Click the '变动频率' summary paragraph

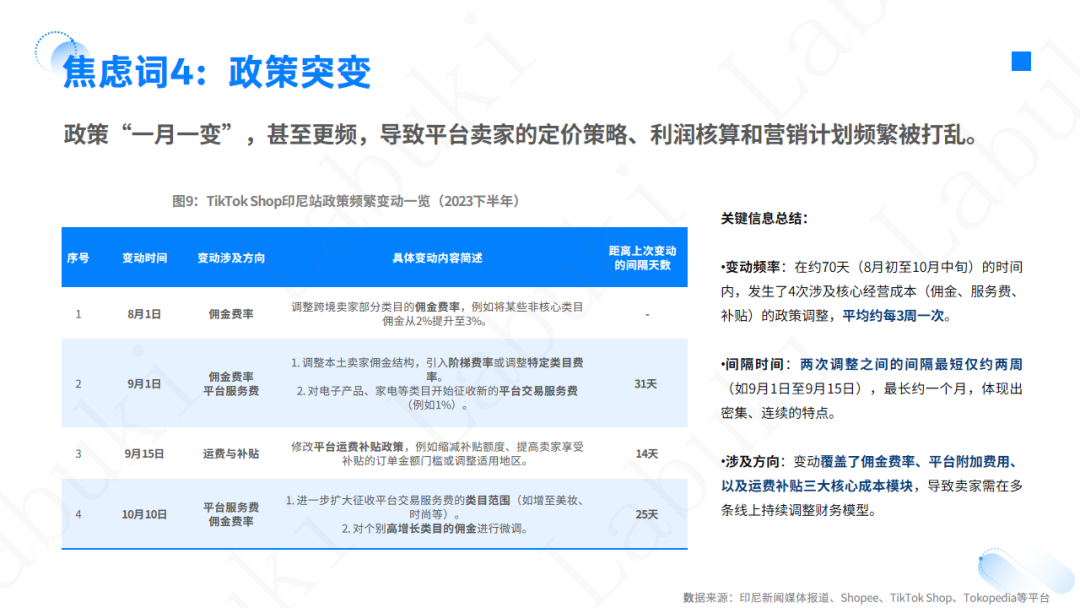872,291
